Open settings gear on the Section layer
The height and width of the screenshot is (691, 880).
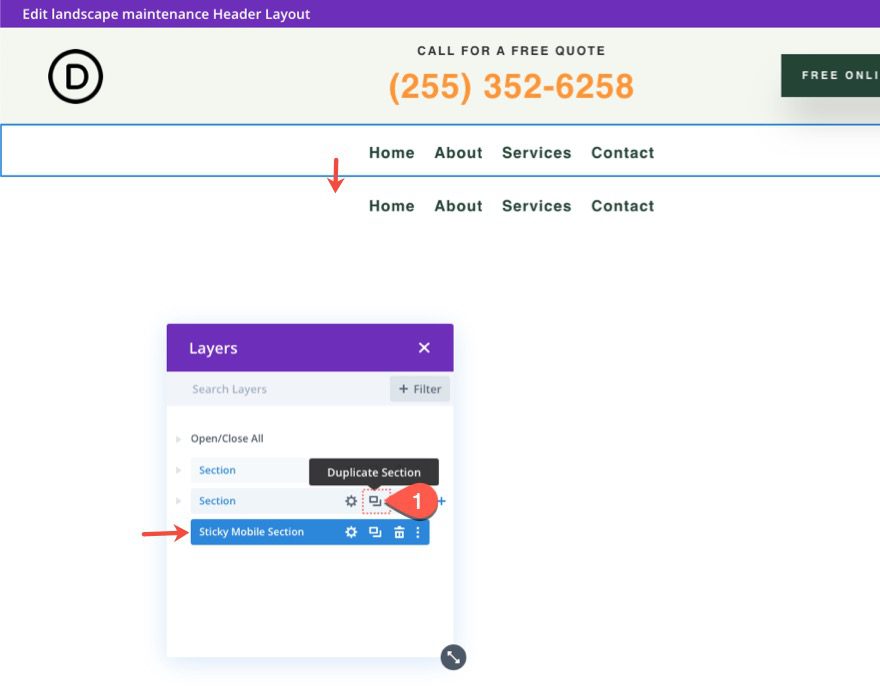[350, 501]
